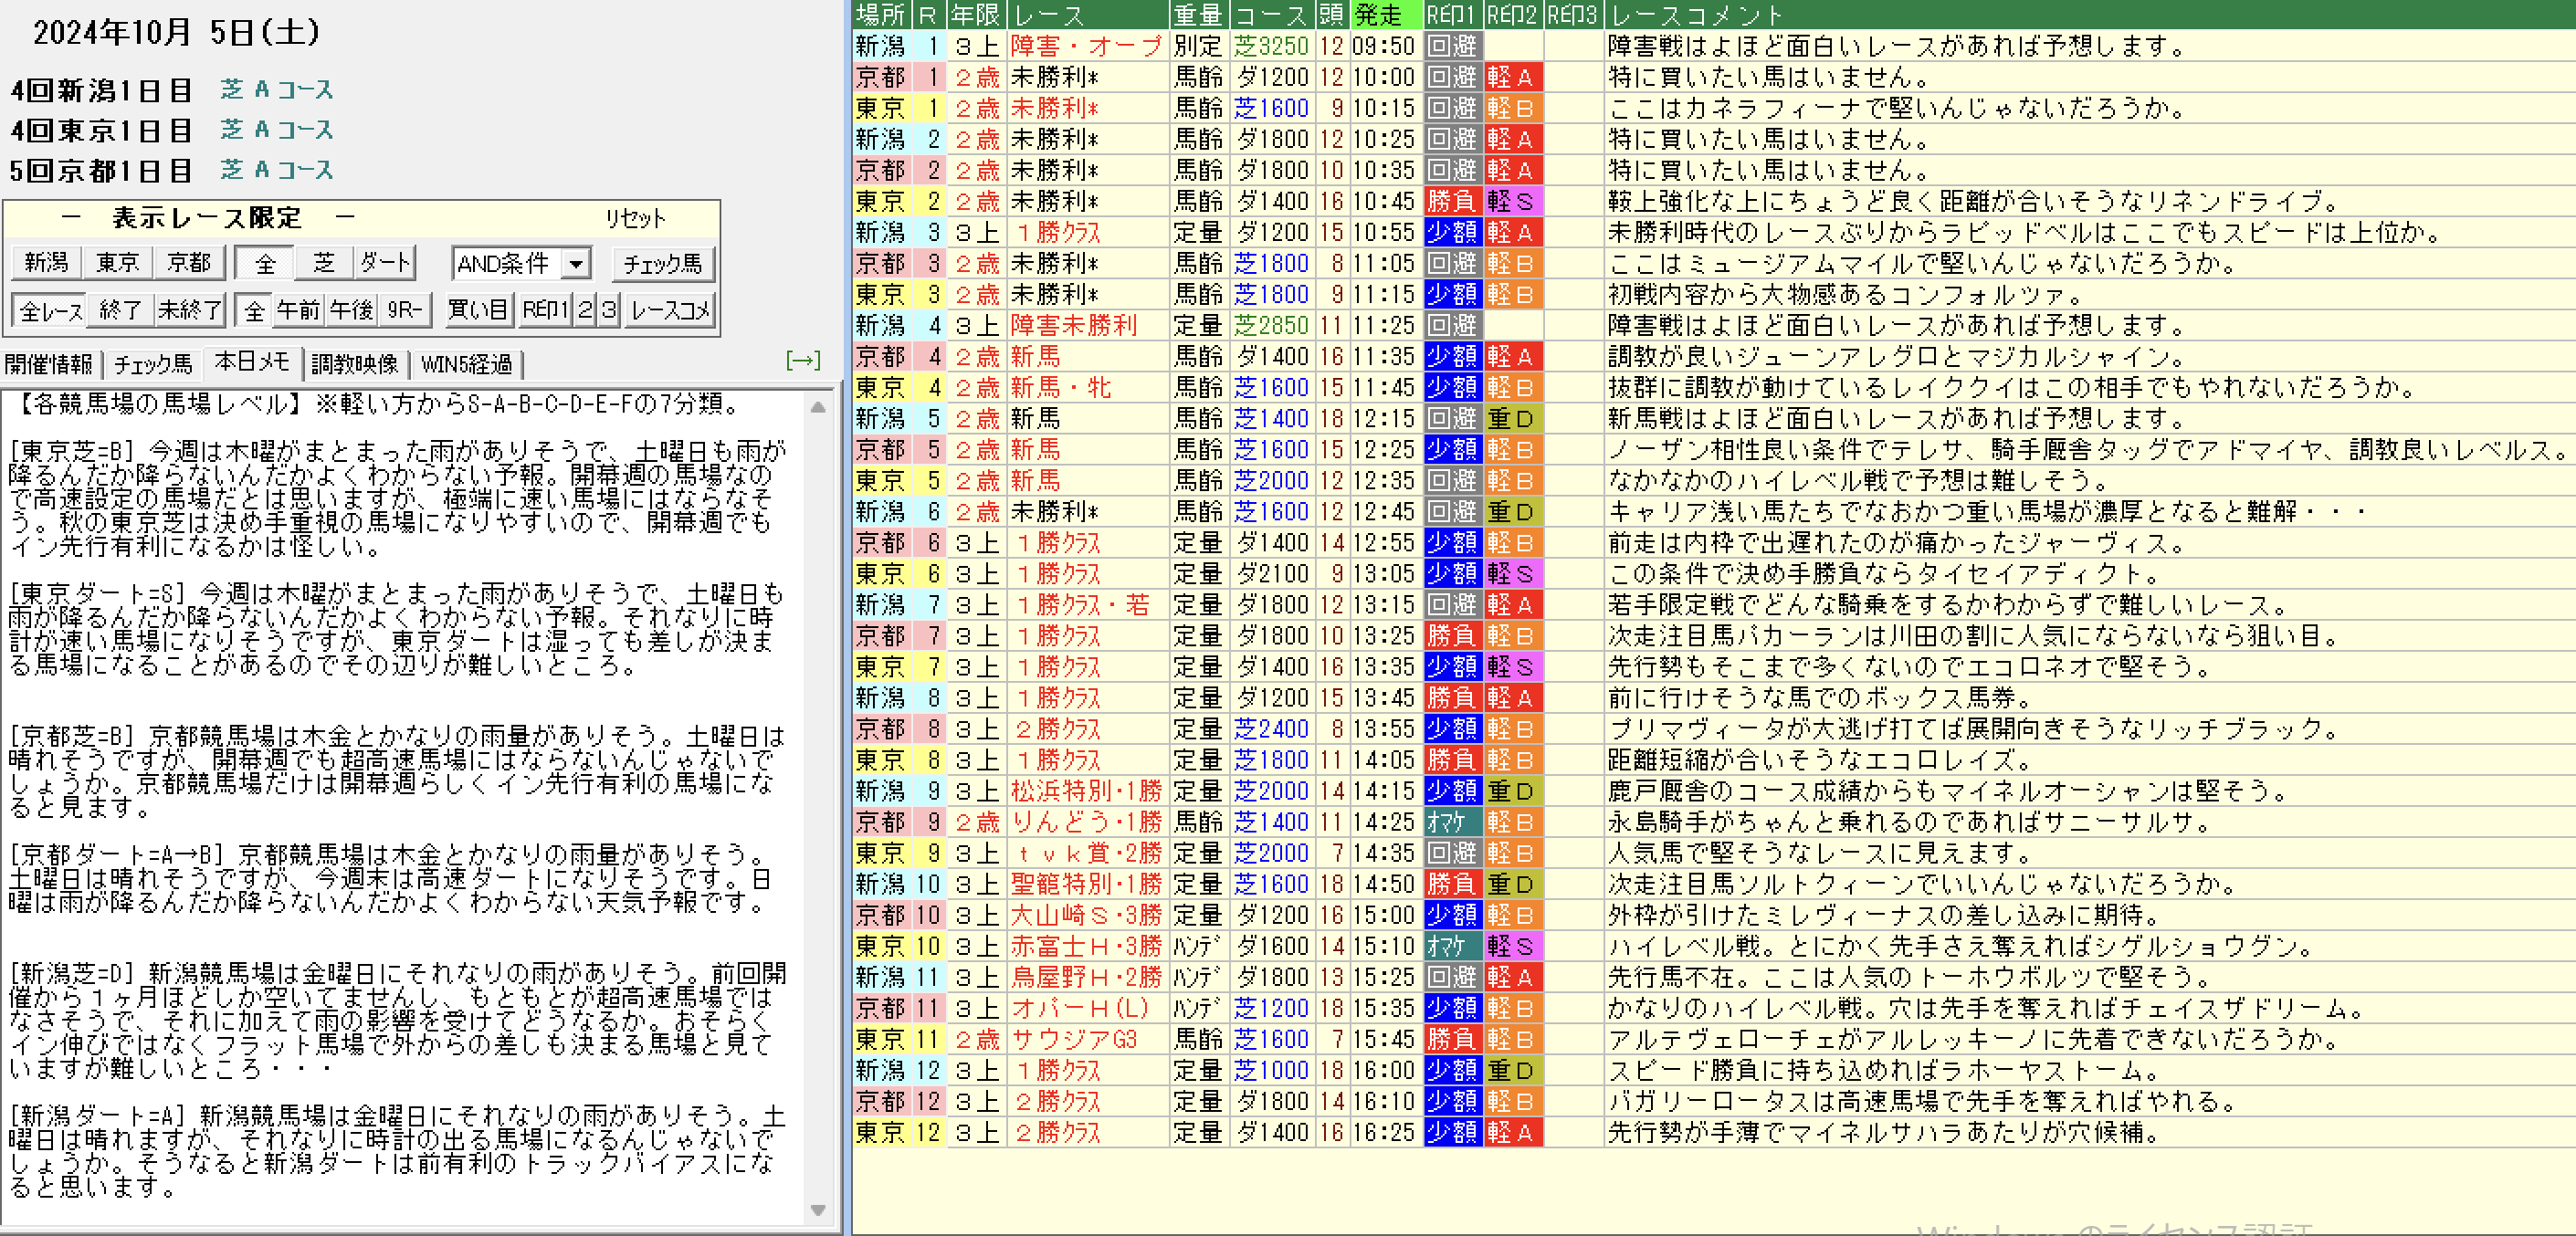Click the 16:25 start time cell
2576x1236 pixels.
point(1384,1132)
